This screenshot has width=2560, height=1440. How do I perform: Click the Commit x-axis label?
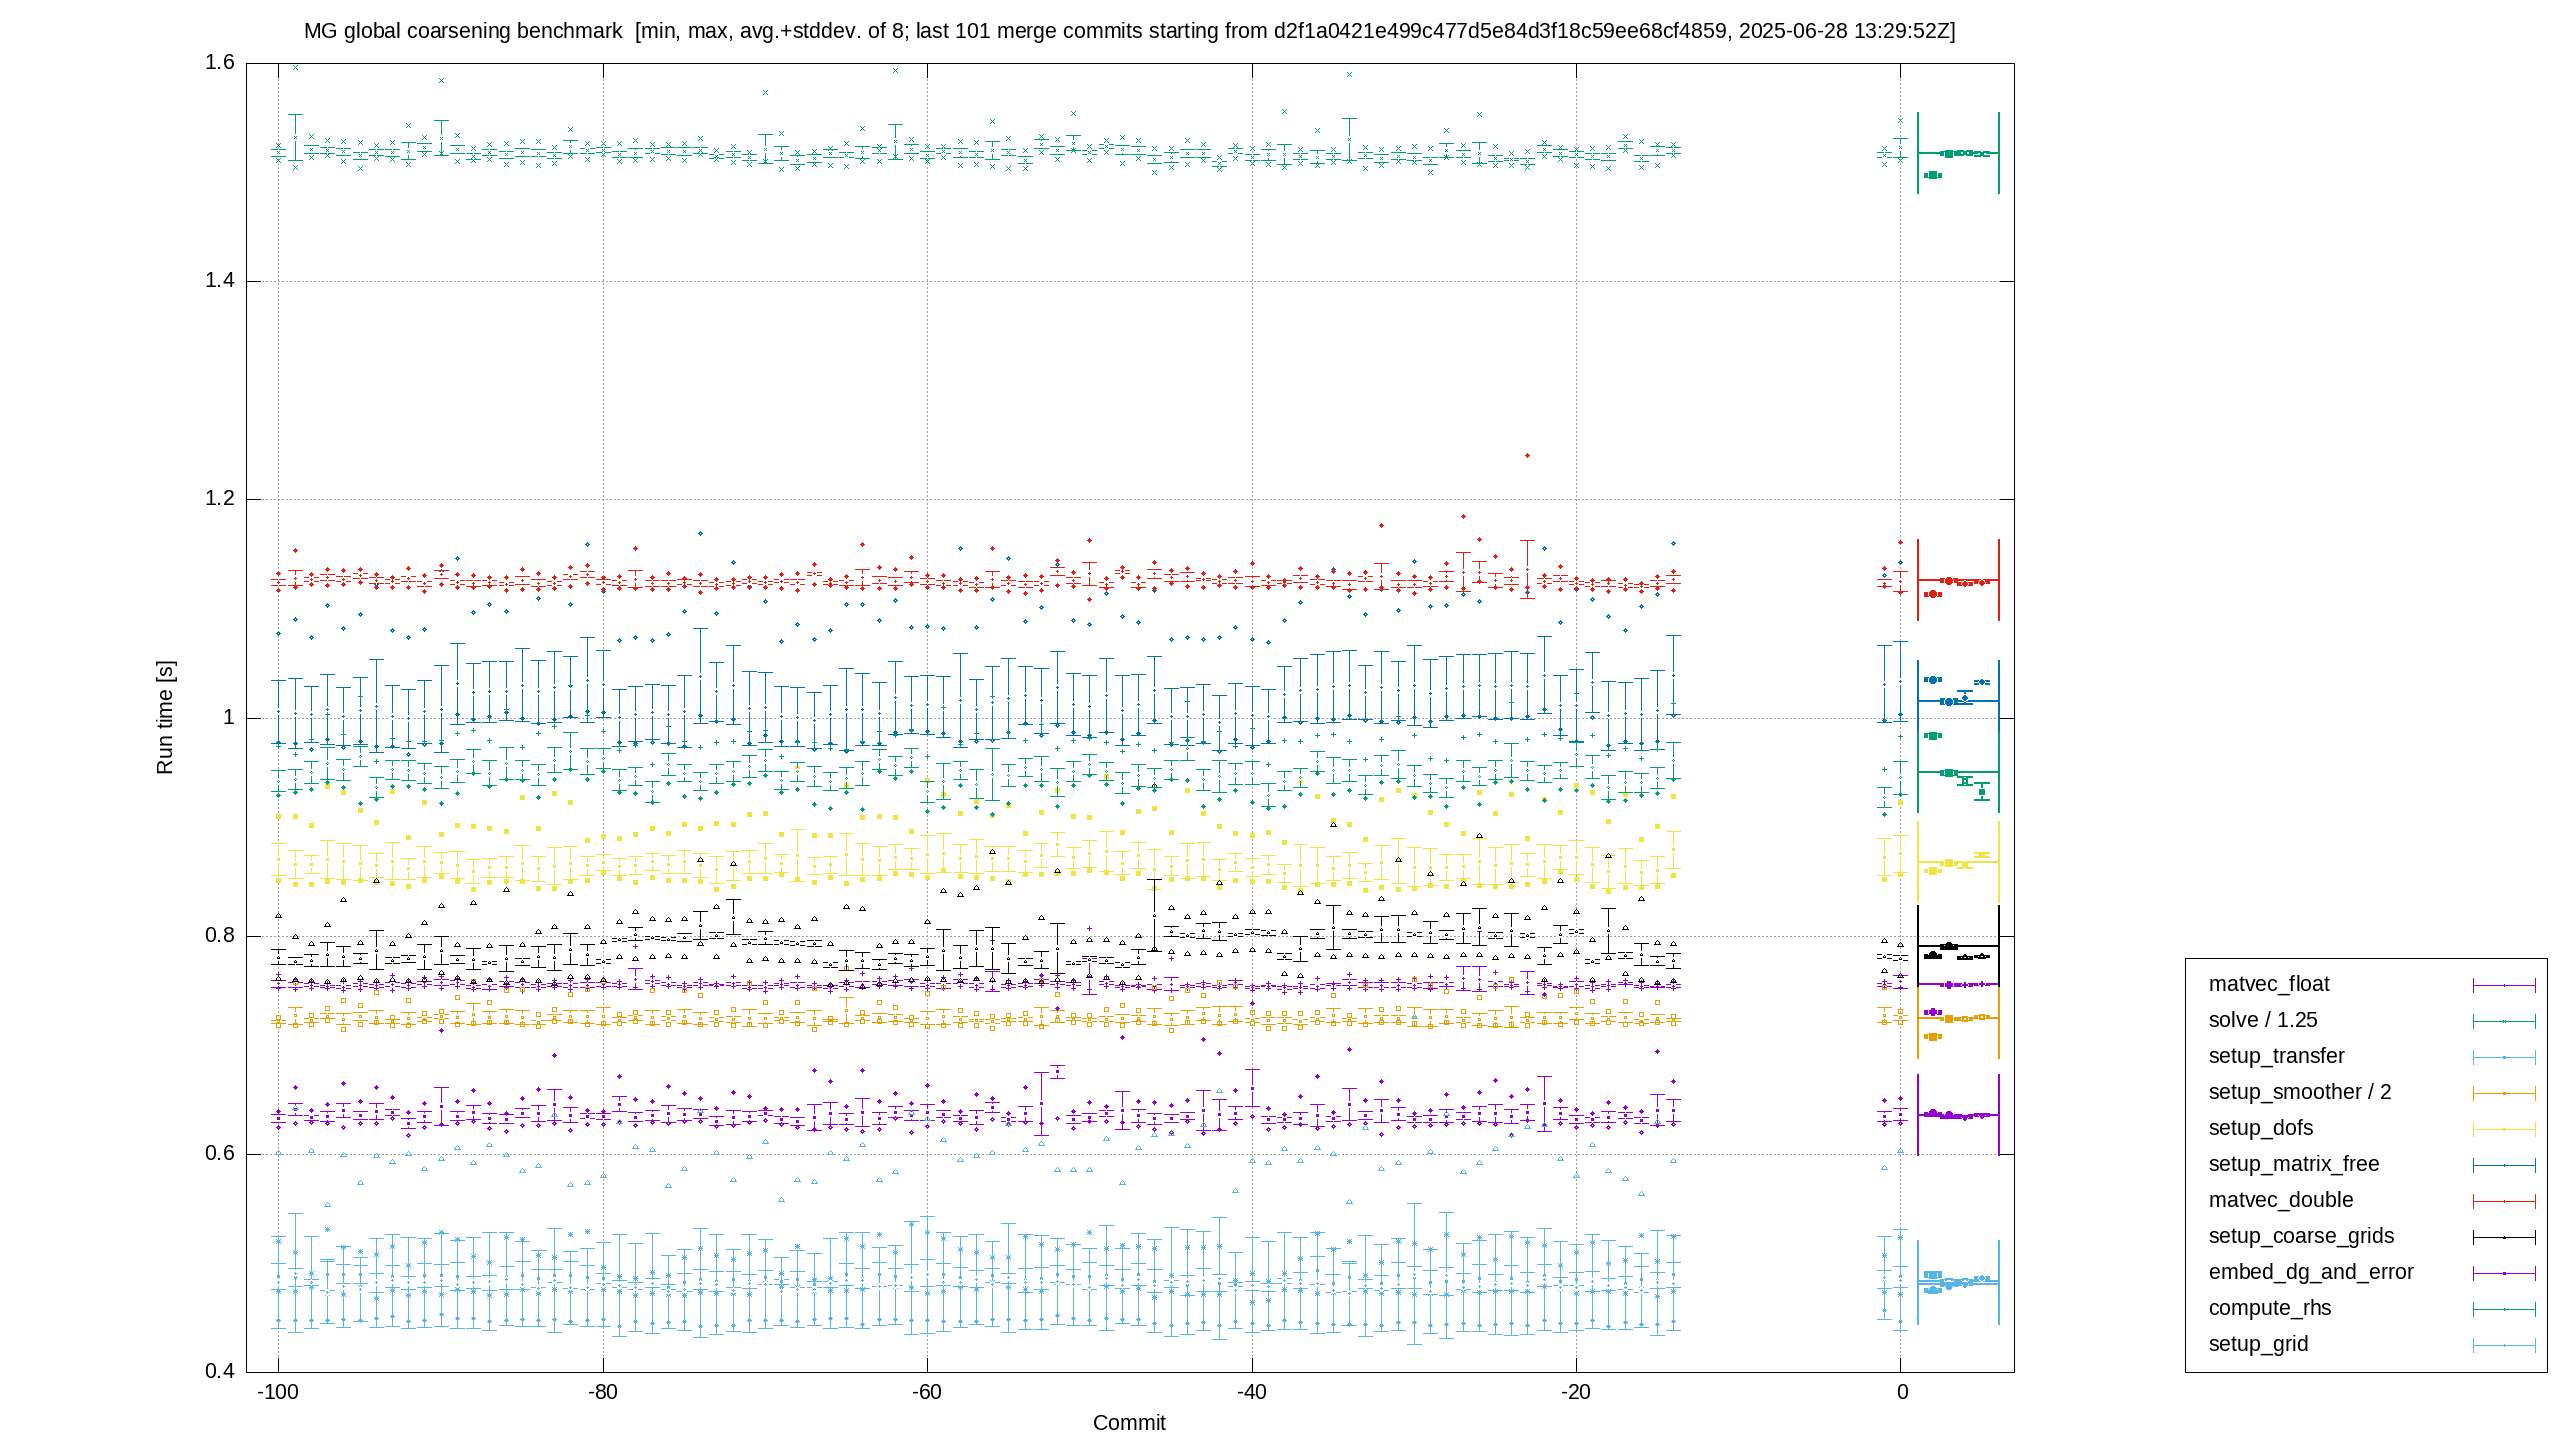point(1129,1423)
